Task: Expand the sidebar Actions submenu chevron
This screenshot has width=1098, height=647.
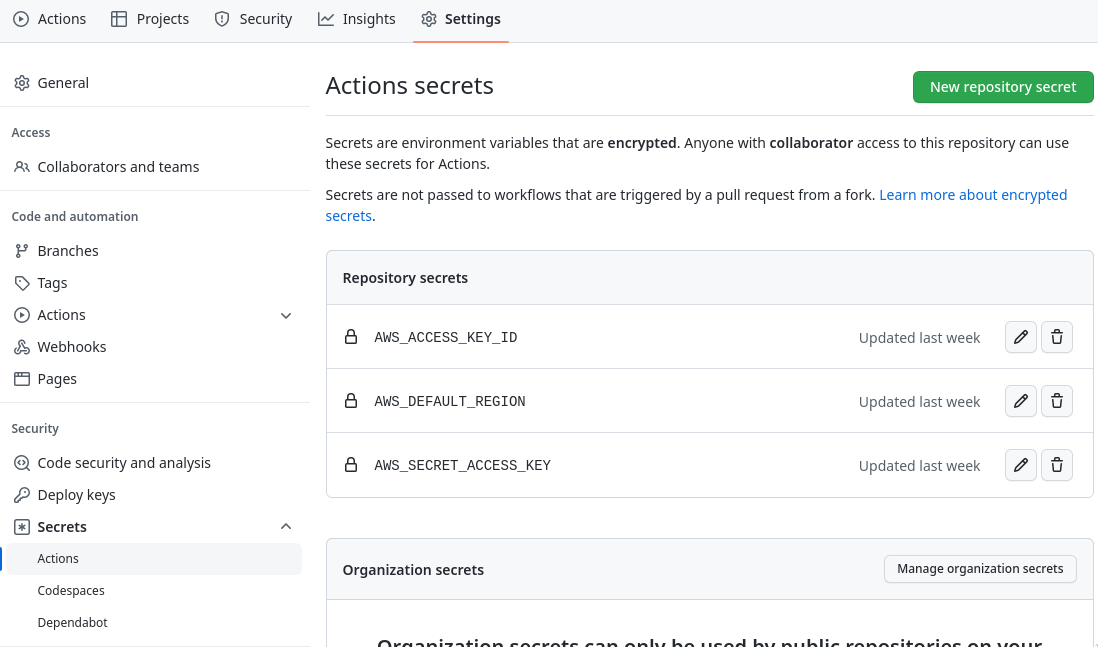Action: coord(286,316)
